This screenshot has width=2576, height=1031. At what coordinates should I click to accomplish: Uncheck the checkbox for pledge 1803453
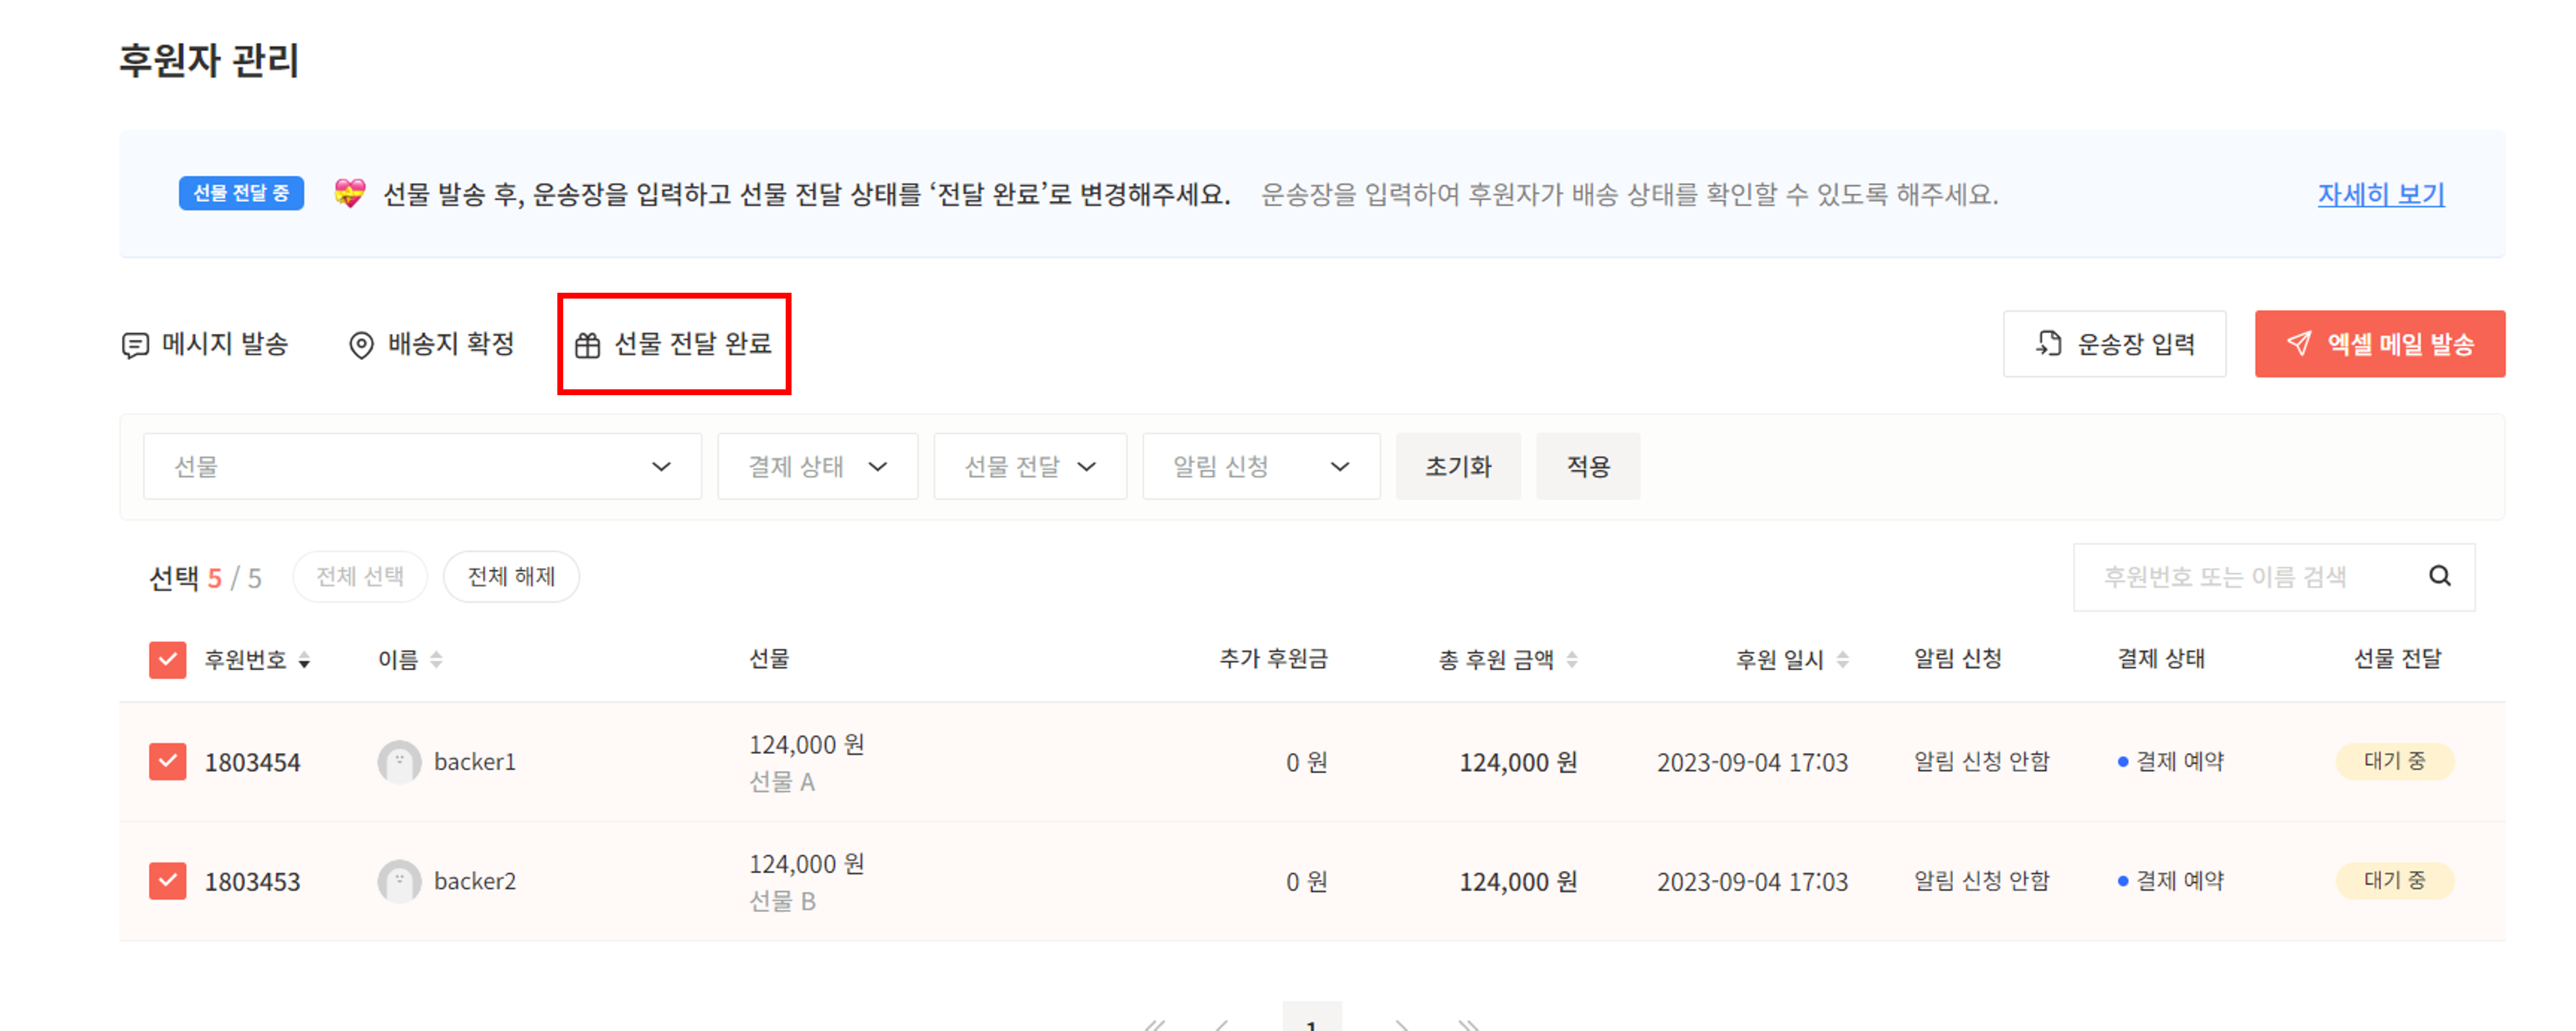[167, 881]
